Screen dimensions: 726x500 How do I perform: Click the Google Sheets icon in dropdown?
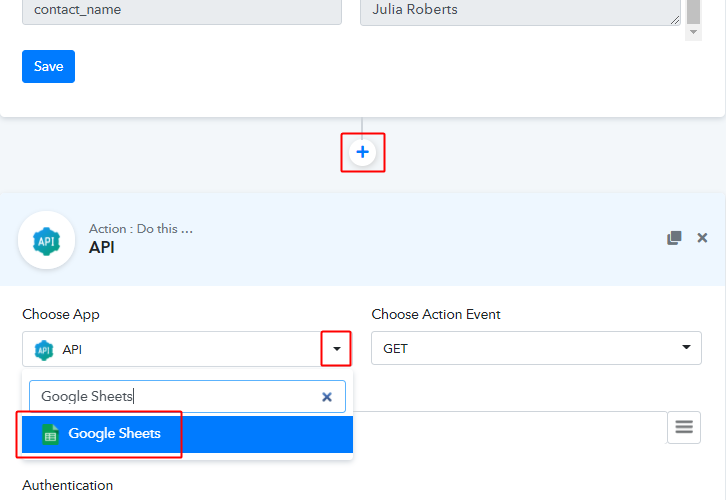tap(50, 435)
